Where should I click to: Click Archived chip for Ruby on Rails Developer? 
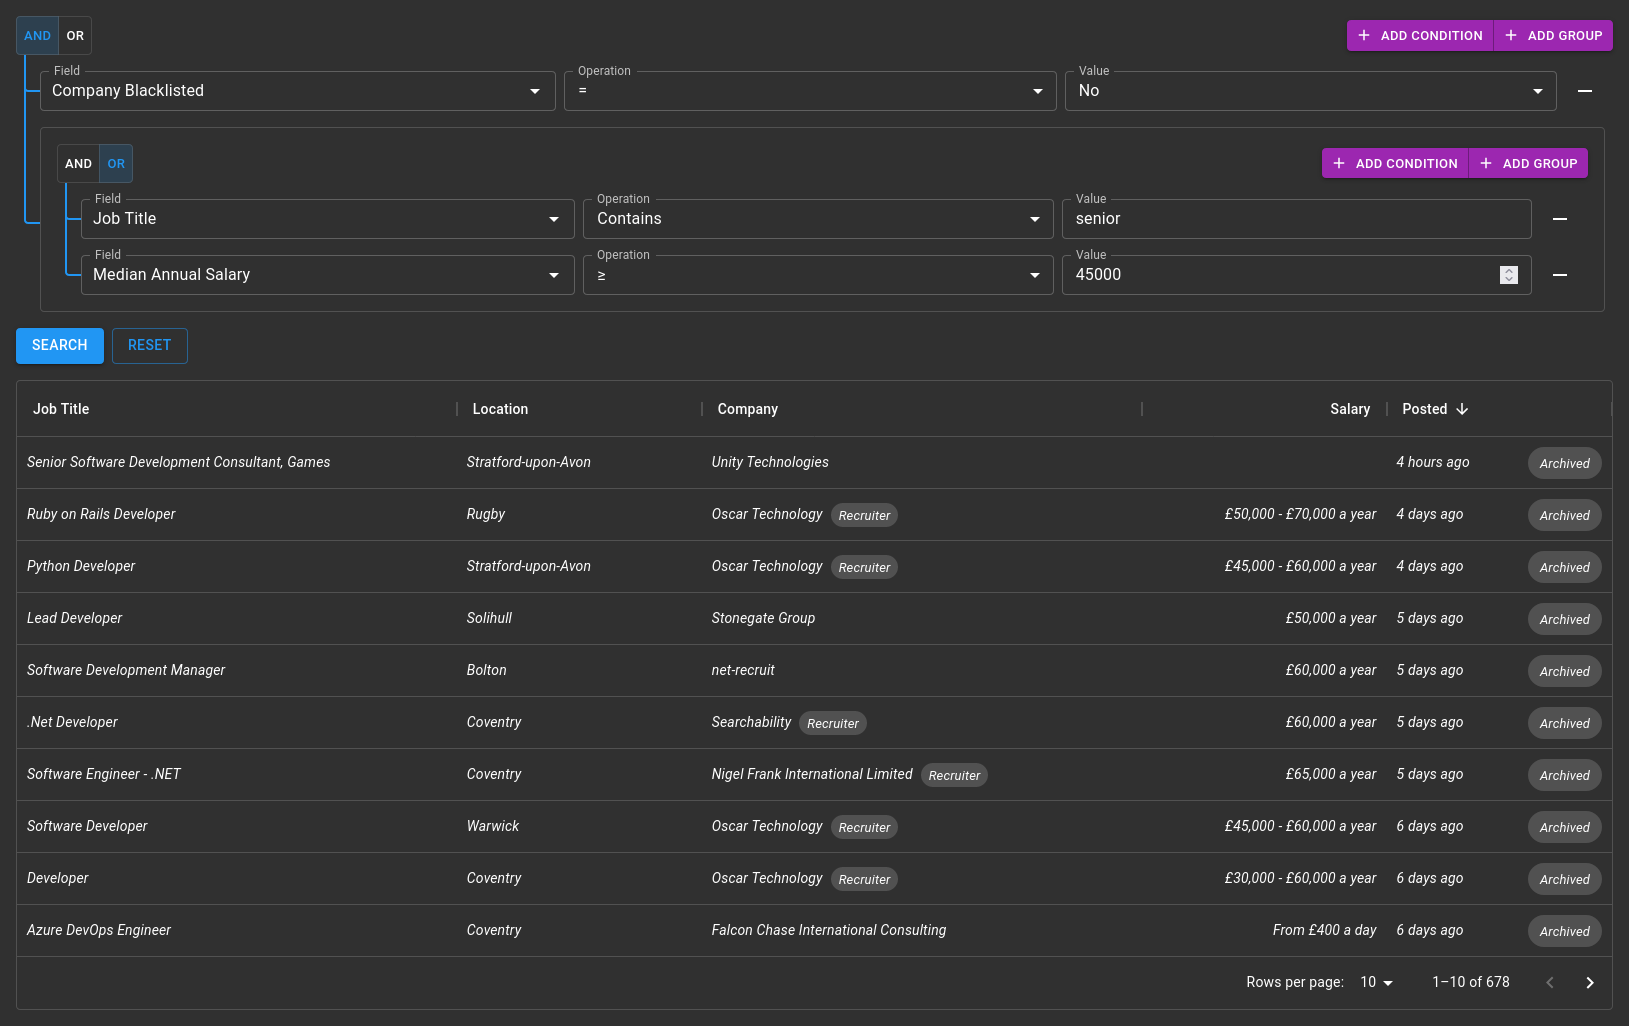point(1564,515)
